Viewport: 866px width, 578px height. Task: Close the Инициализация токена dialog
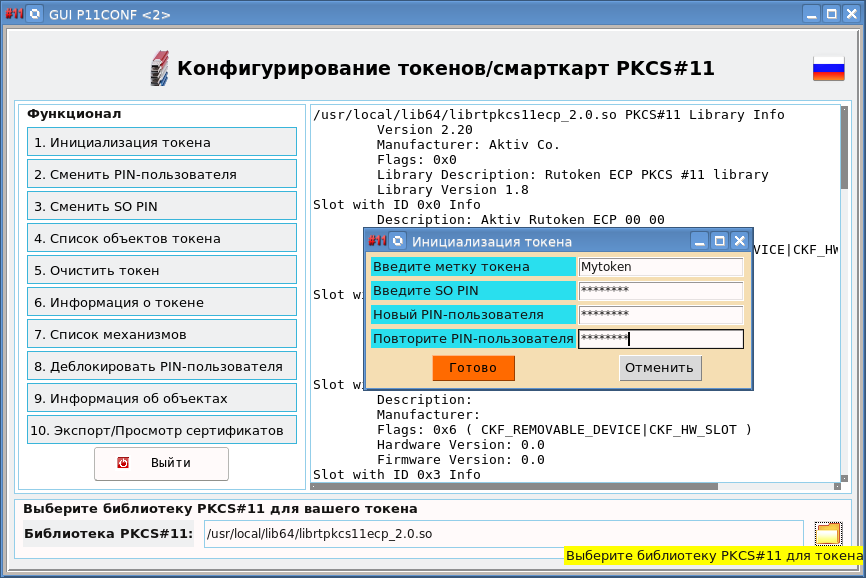pyautogui.click(x=740, y=241)
